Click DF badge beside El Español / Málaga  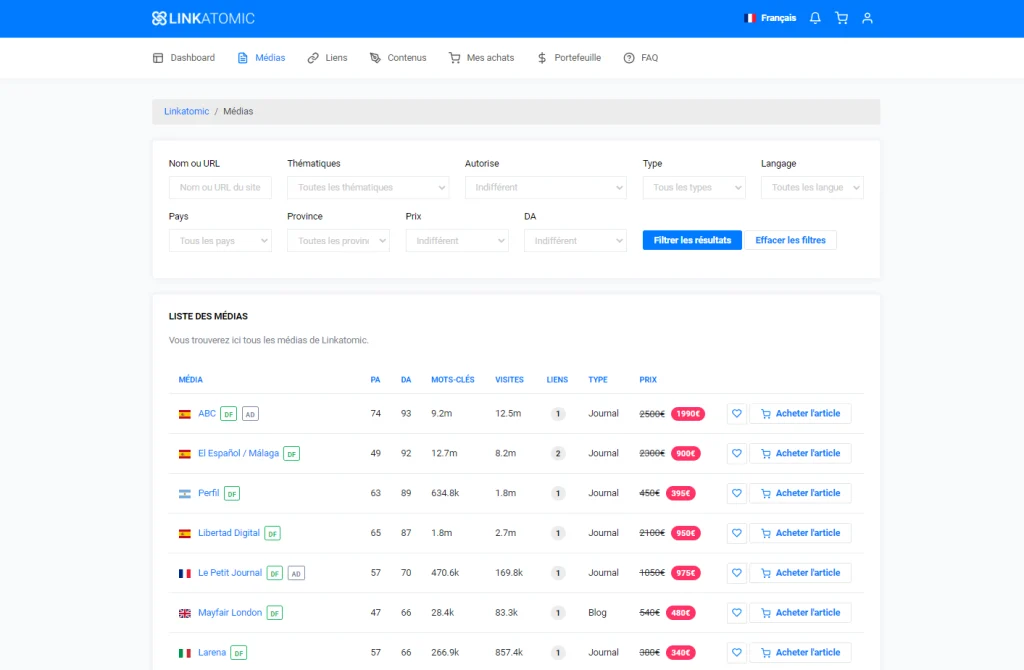pos(291,454)
